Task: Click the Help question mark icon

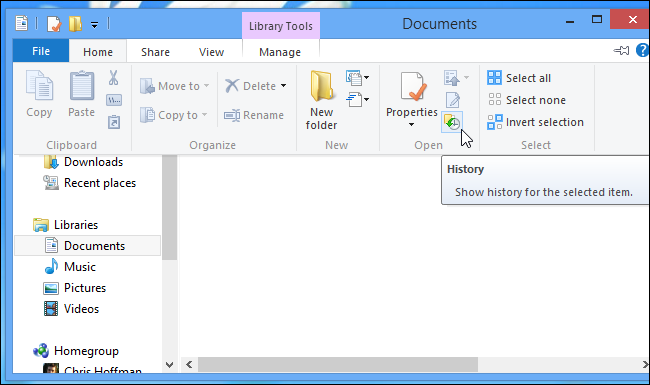Action: [642, 51]
